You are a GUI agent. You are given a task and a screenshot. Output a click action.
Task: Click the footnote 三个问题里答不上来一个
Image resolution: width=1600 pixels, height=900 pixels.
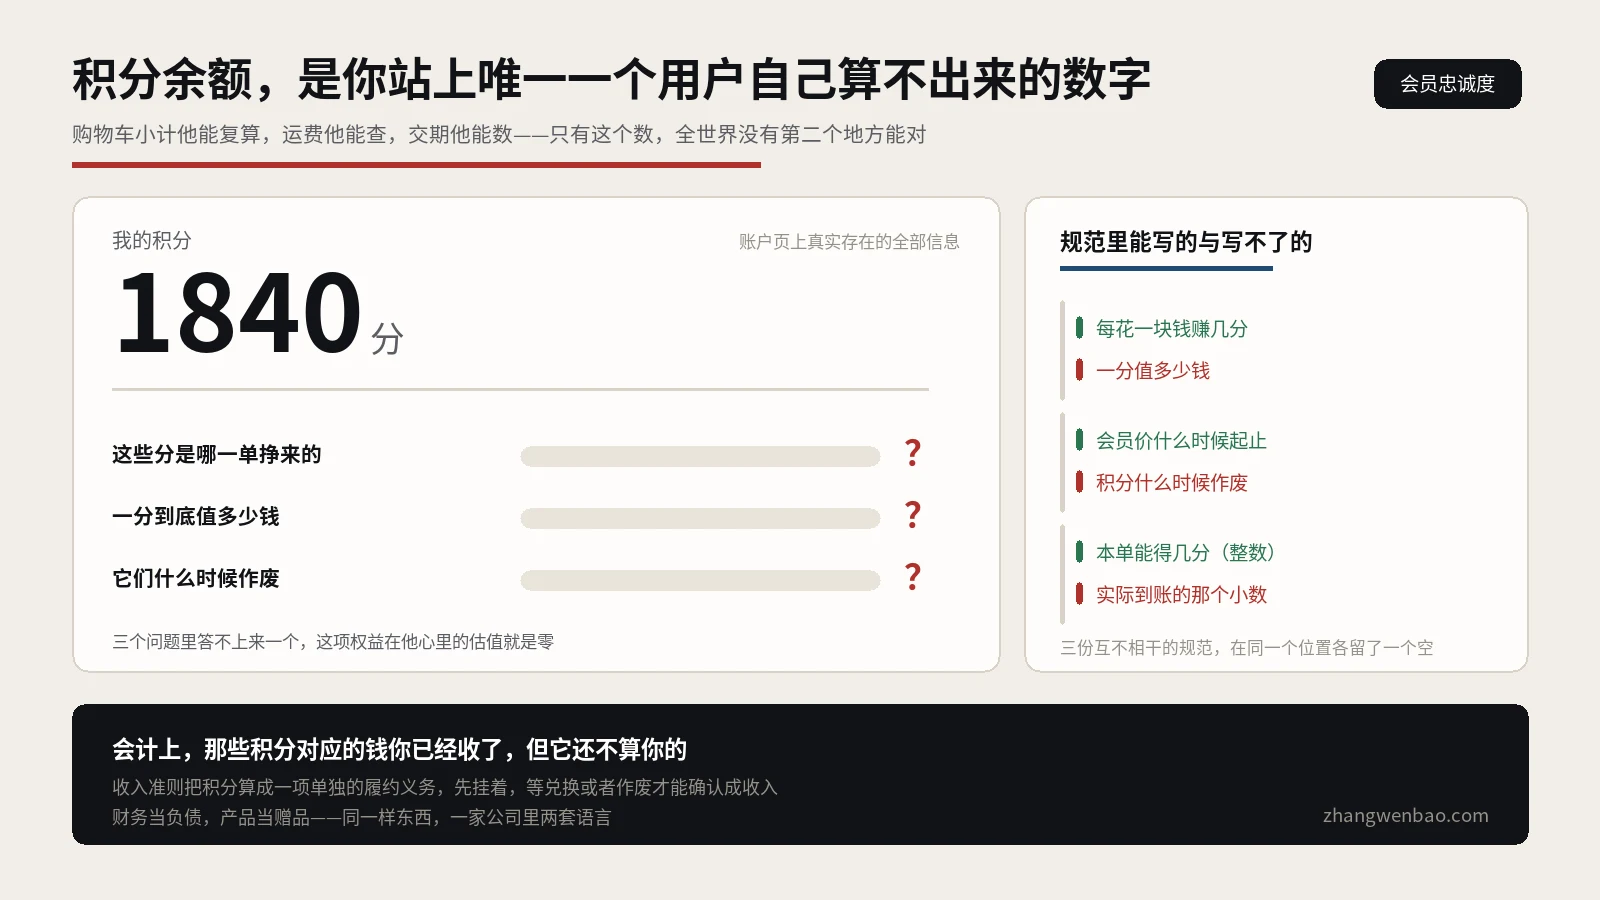tap(333, 642)
